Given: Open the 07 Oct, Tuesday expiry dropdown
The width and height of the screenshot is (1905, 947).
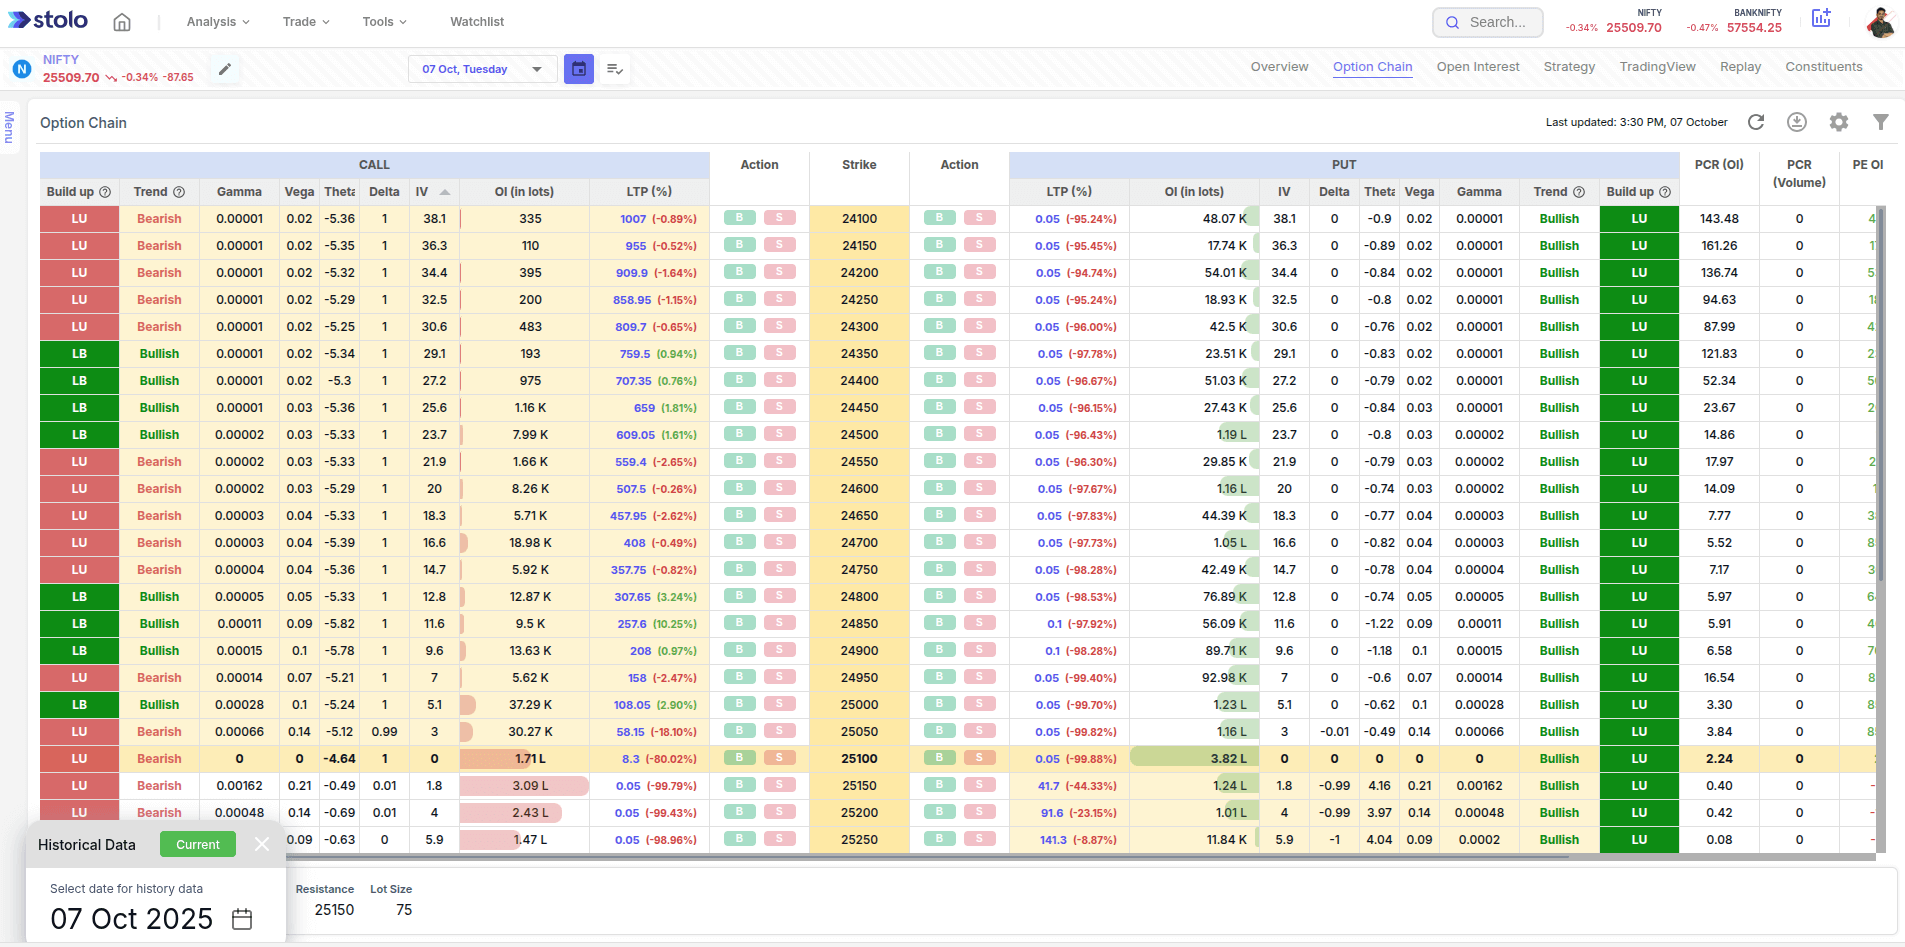Looking at the screenshot, I should click(x=482, y=69).
